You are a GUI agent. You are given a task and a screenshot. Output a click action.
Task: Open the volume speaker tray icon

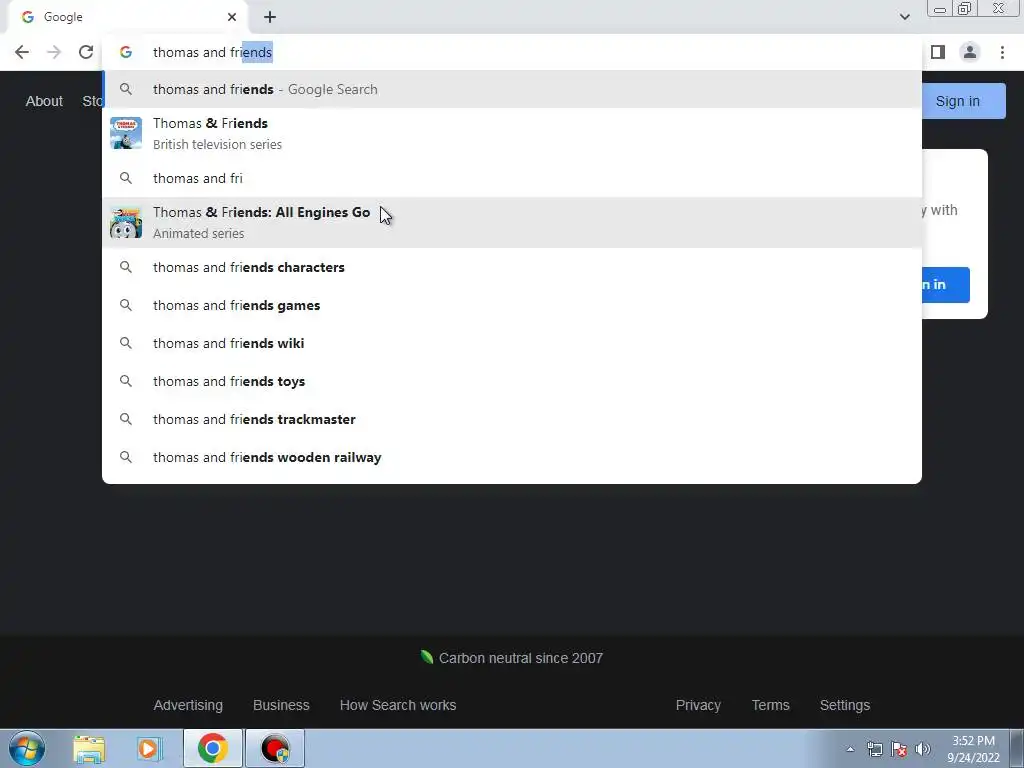923,749
